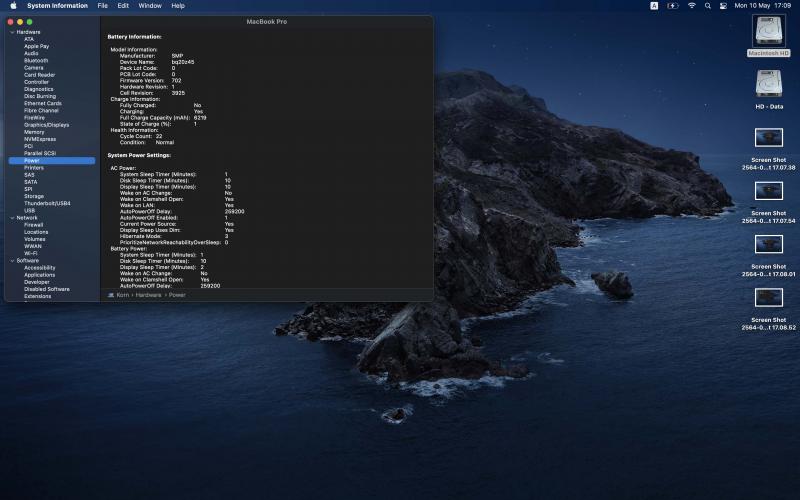Select Screen Shot 17.07.38 on desktop

pyautogui.click(x=768, y=149)
